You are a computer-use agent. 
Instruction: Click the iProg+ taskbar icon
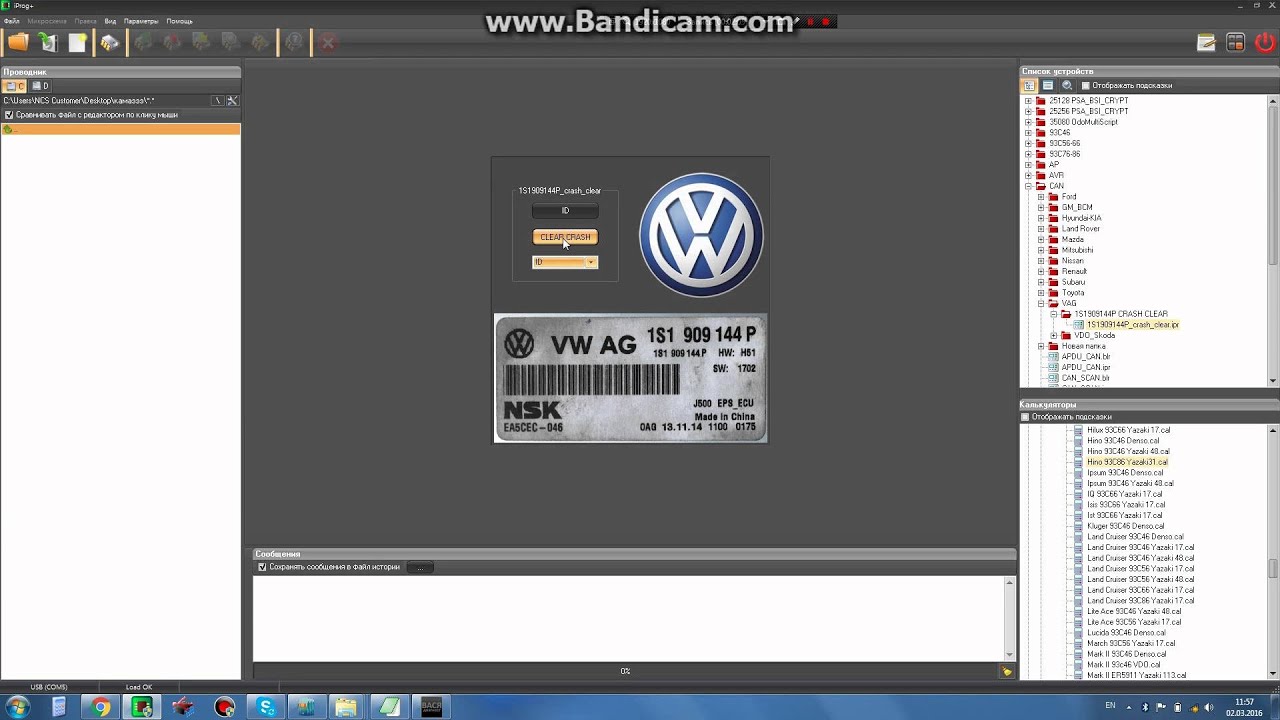coord(142,707)
